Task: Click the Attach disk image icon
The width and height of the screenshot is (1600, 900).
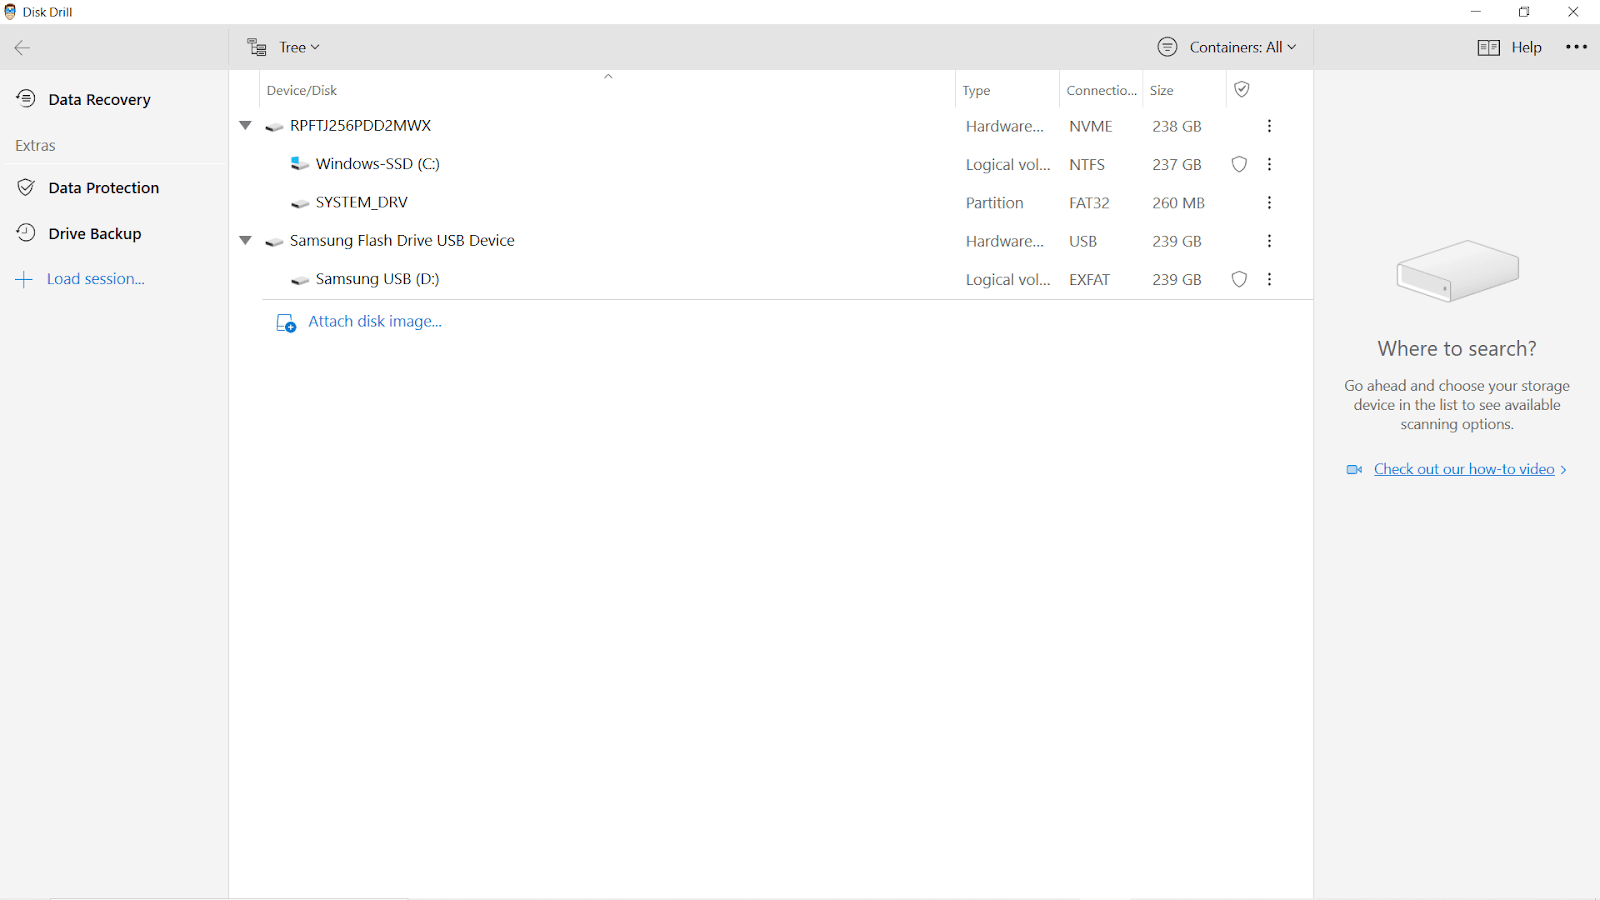Action: tap(286, 323)
